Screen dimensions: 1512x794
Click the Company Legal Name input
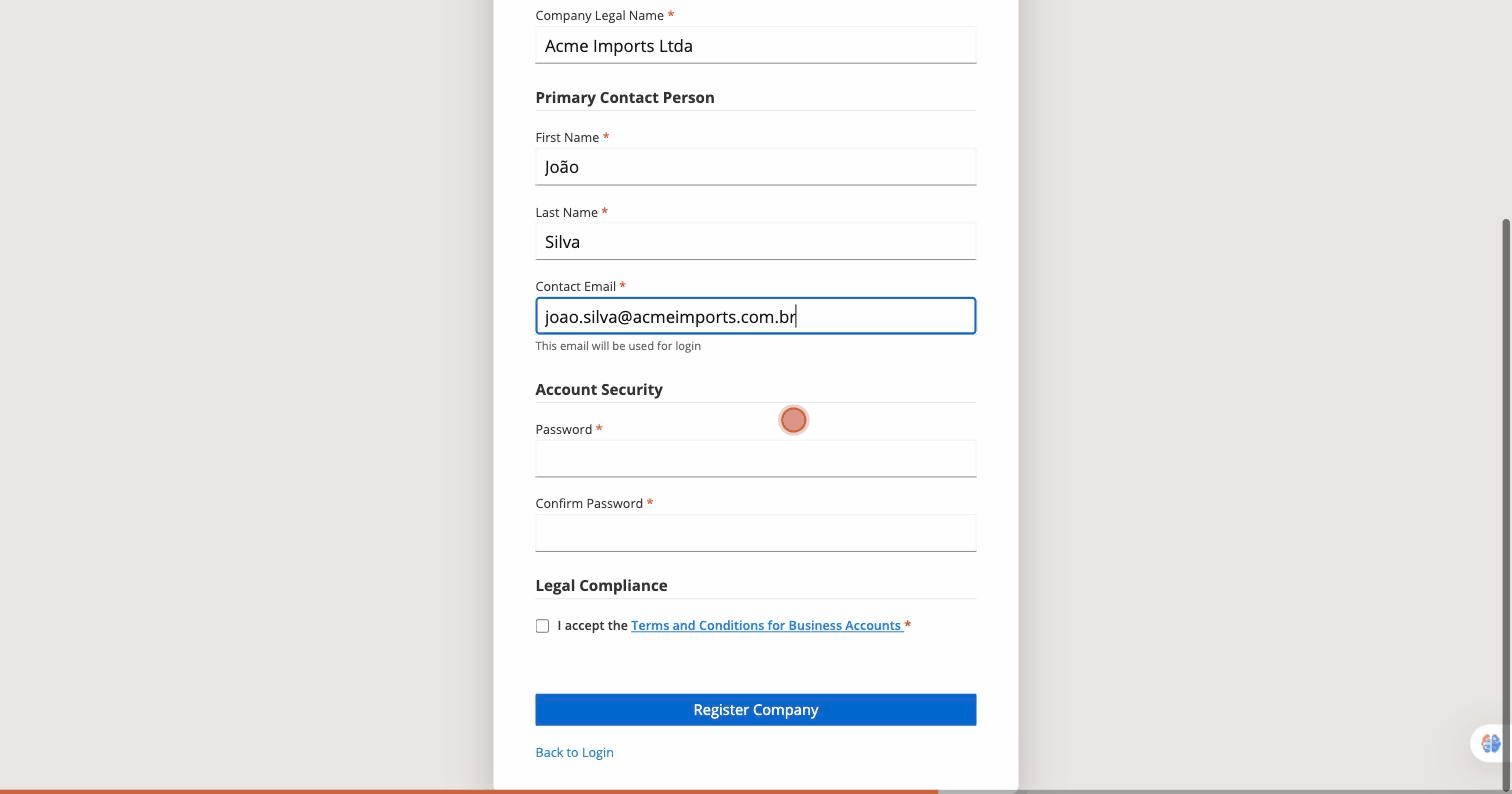point(755,45)
